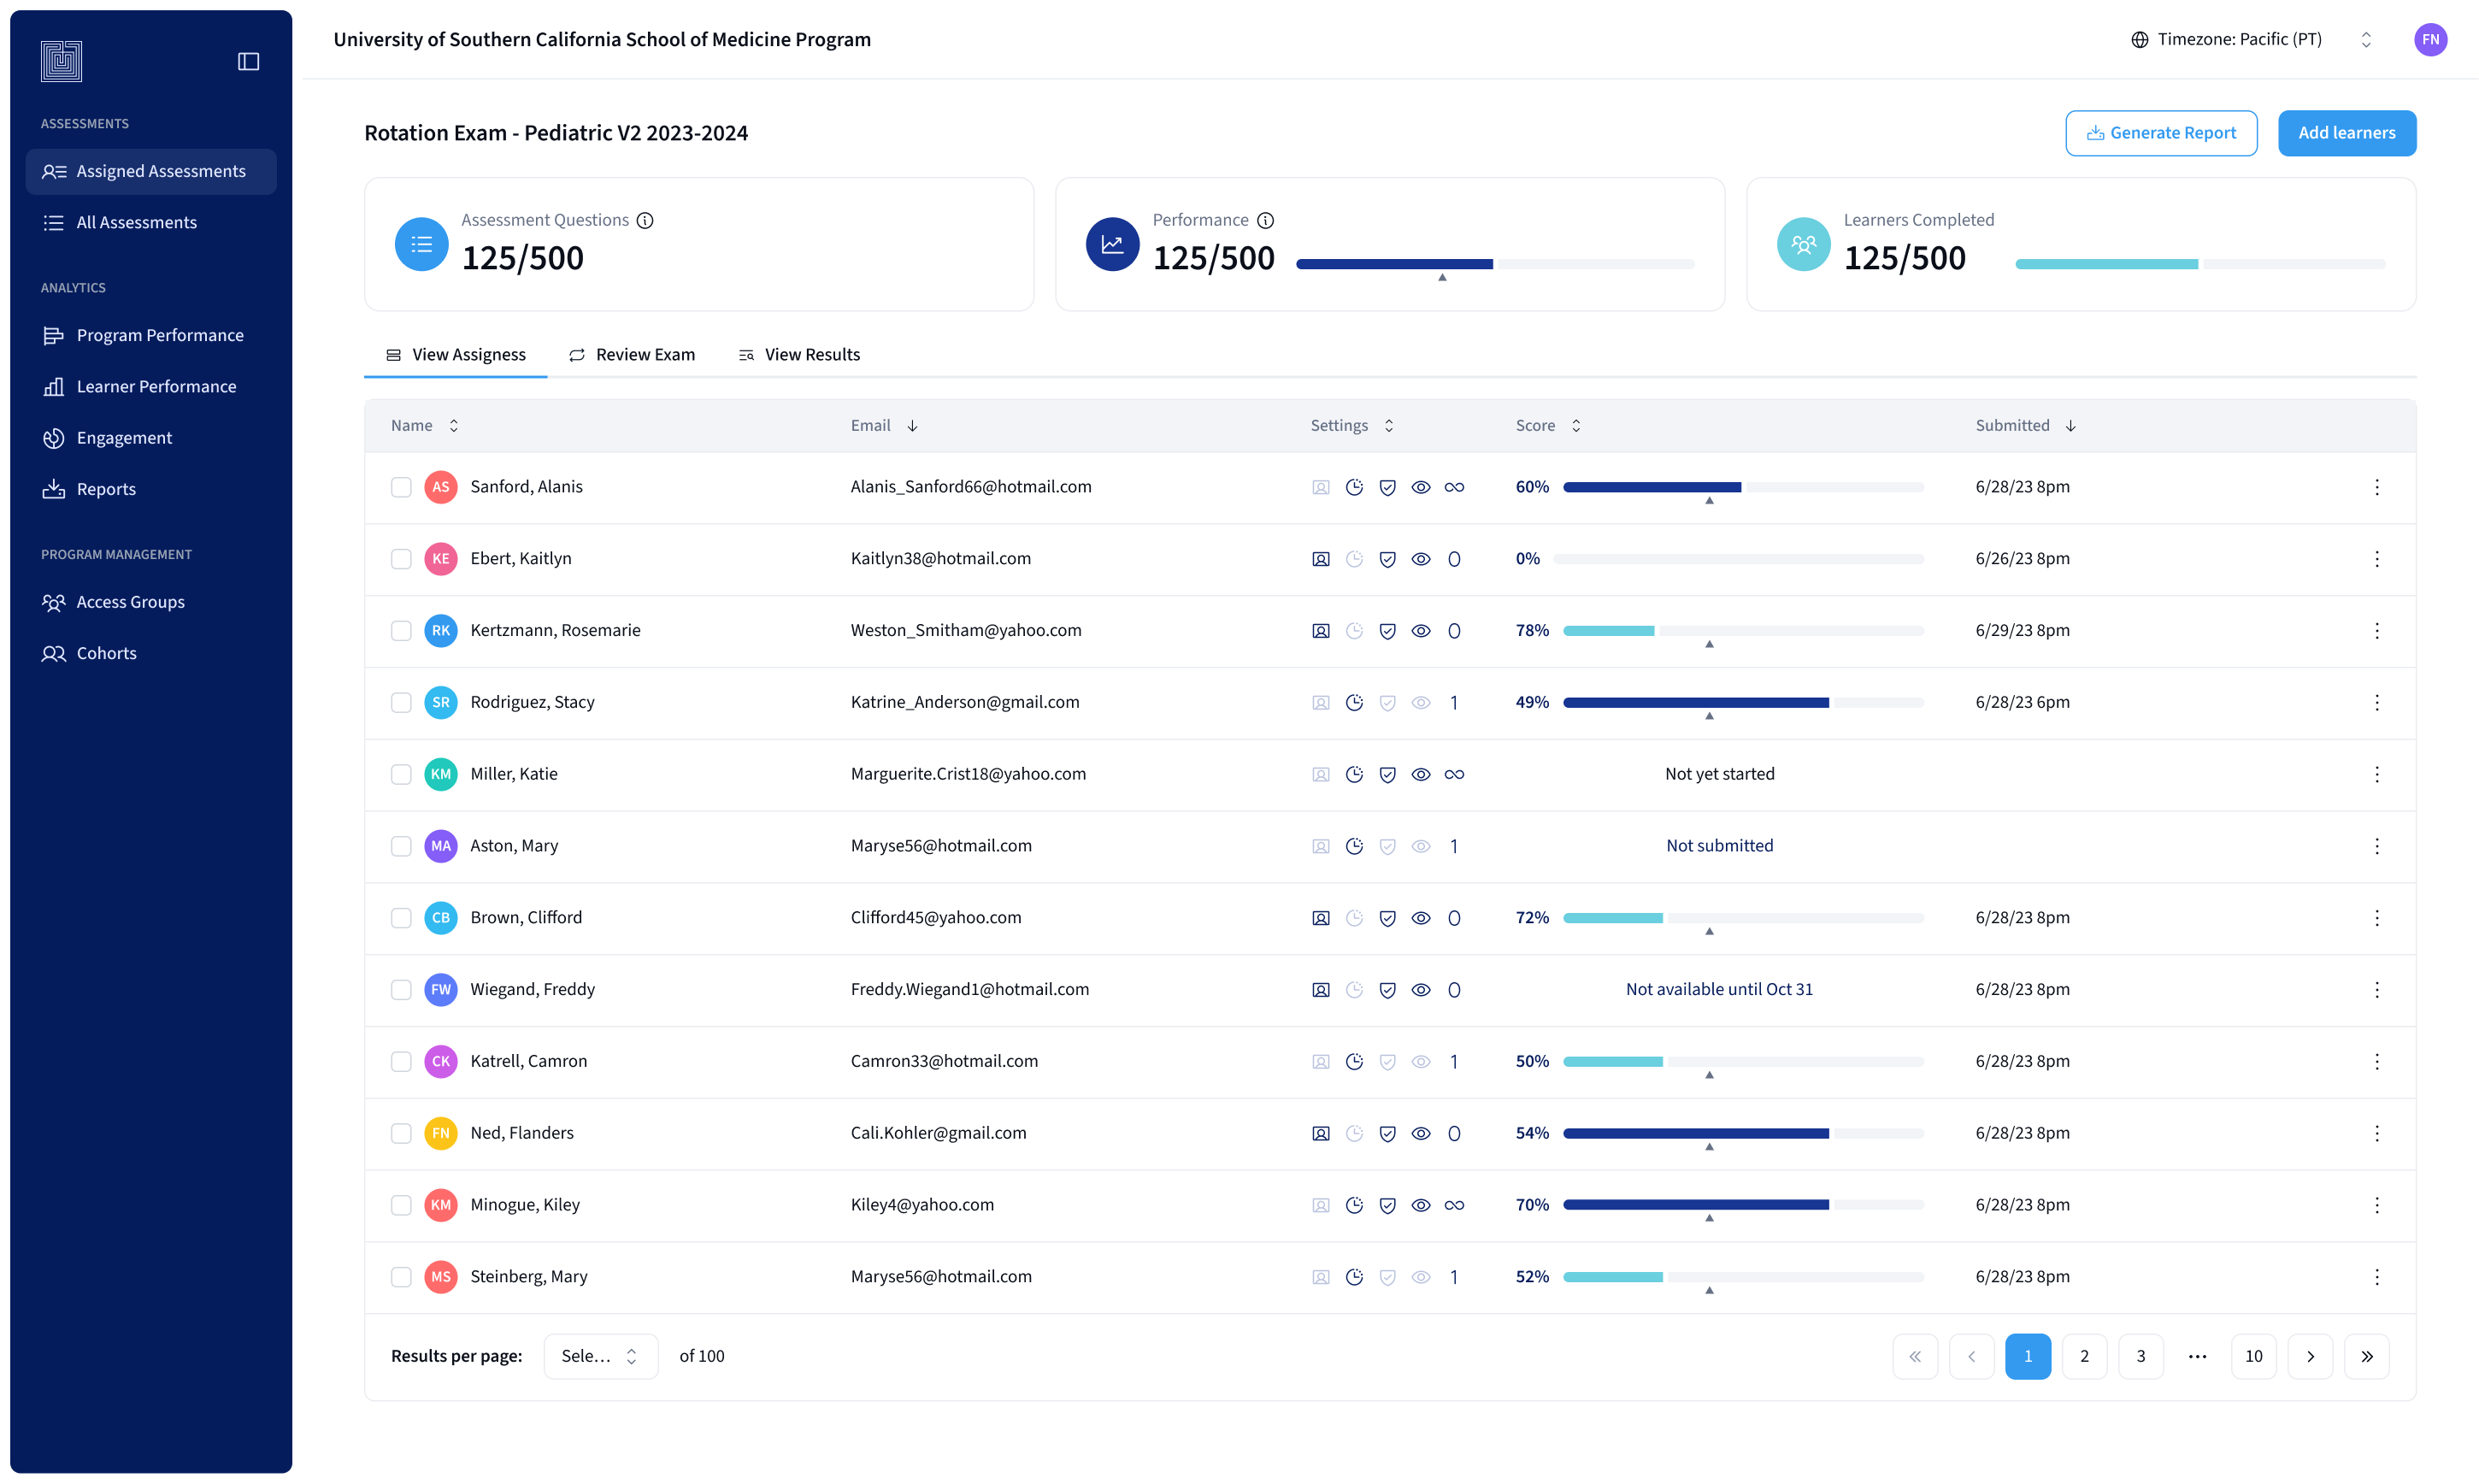Click the maze logo in sidebar

(61, 61)
